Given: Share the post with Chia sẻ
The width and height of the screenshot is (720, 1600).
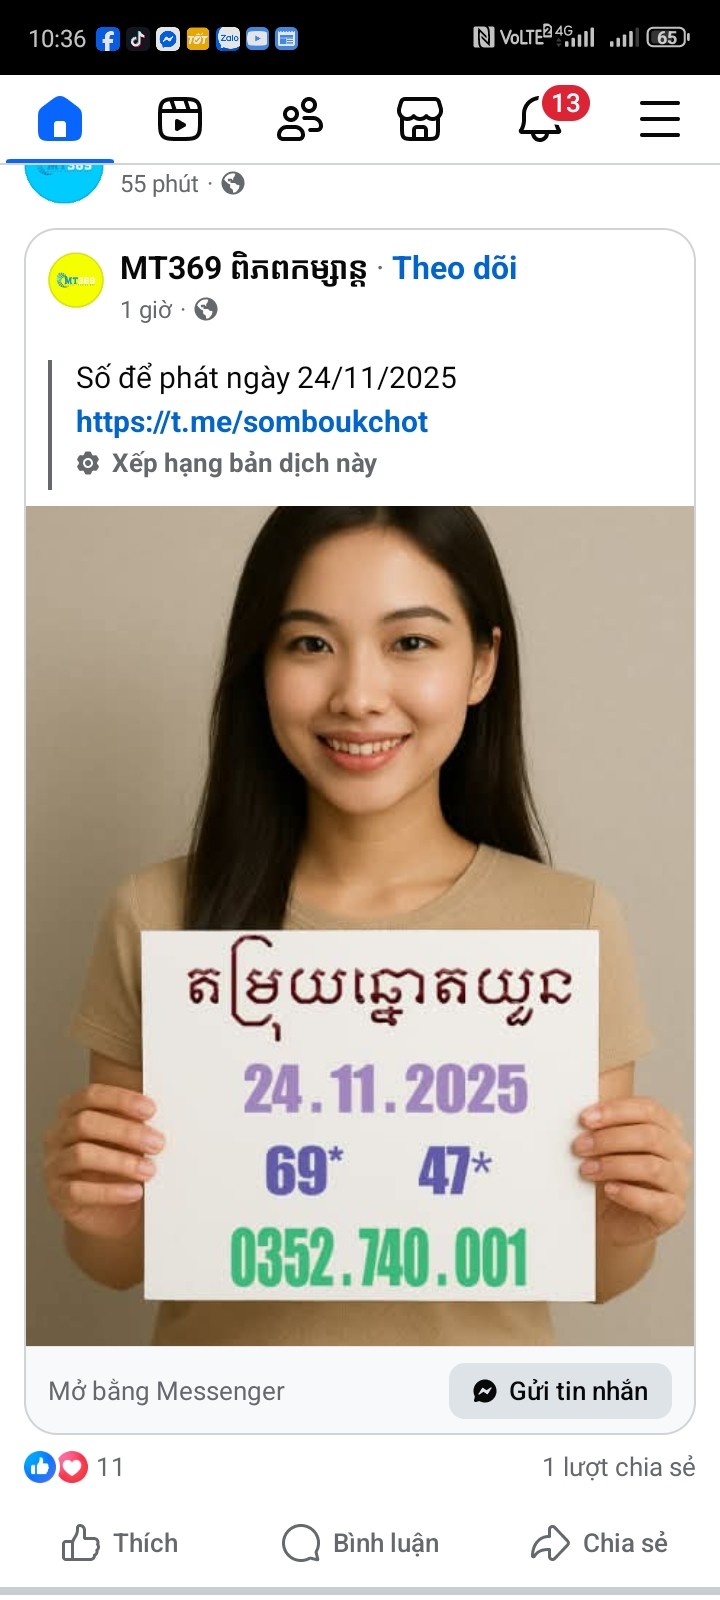Looking at the screenshot, I should click(x=599, y=1543).
